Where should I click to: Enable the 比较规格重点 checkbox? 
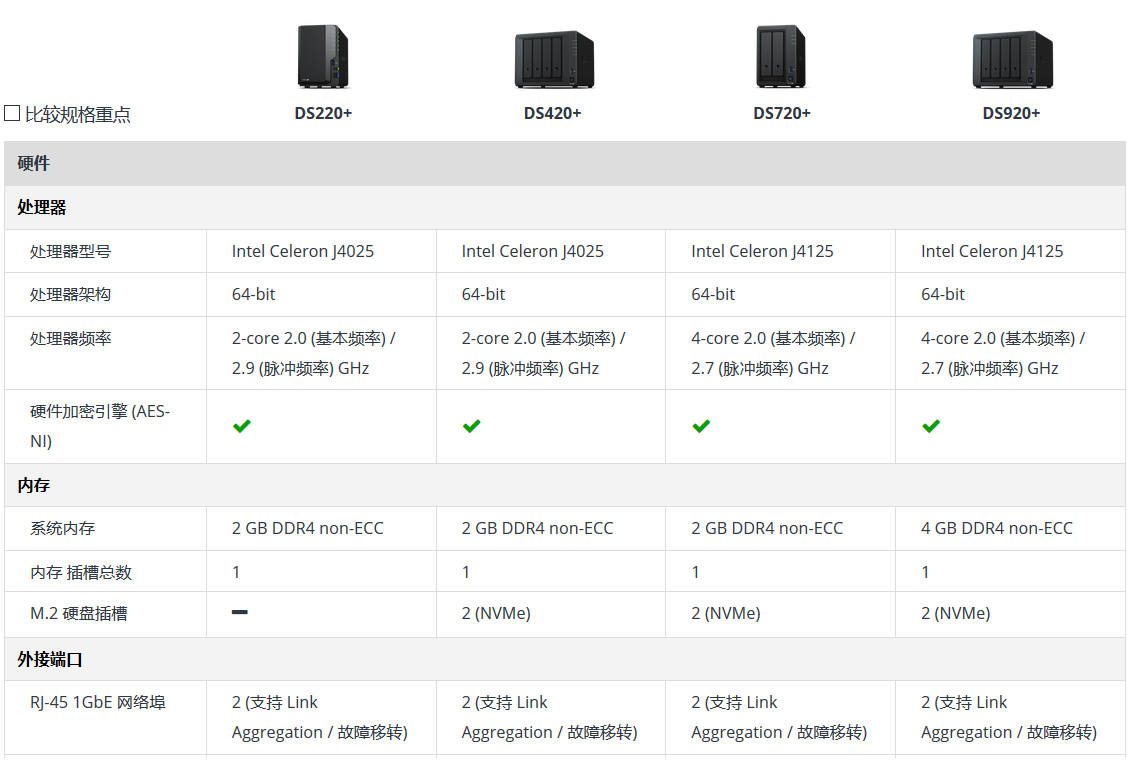tap(12, 113)
